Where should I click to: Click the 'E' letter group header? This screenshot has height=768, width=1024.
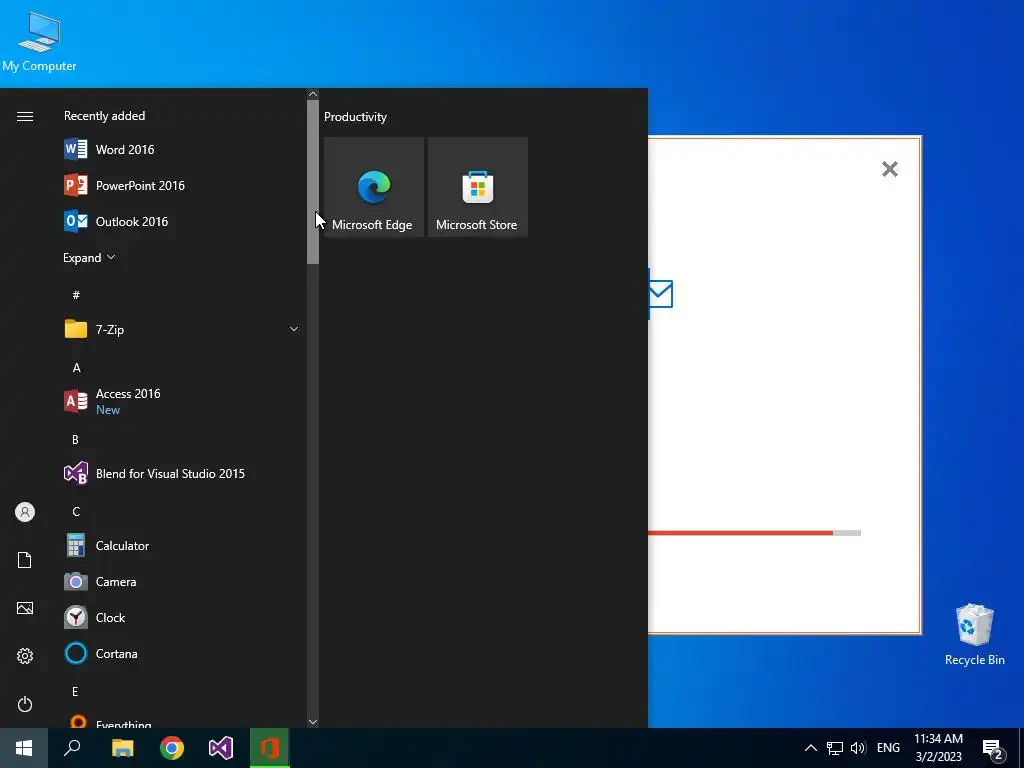point(75,691)
